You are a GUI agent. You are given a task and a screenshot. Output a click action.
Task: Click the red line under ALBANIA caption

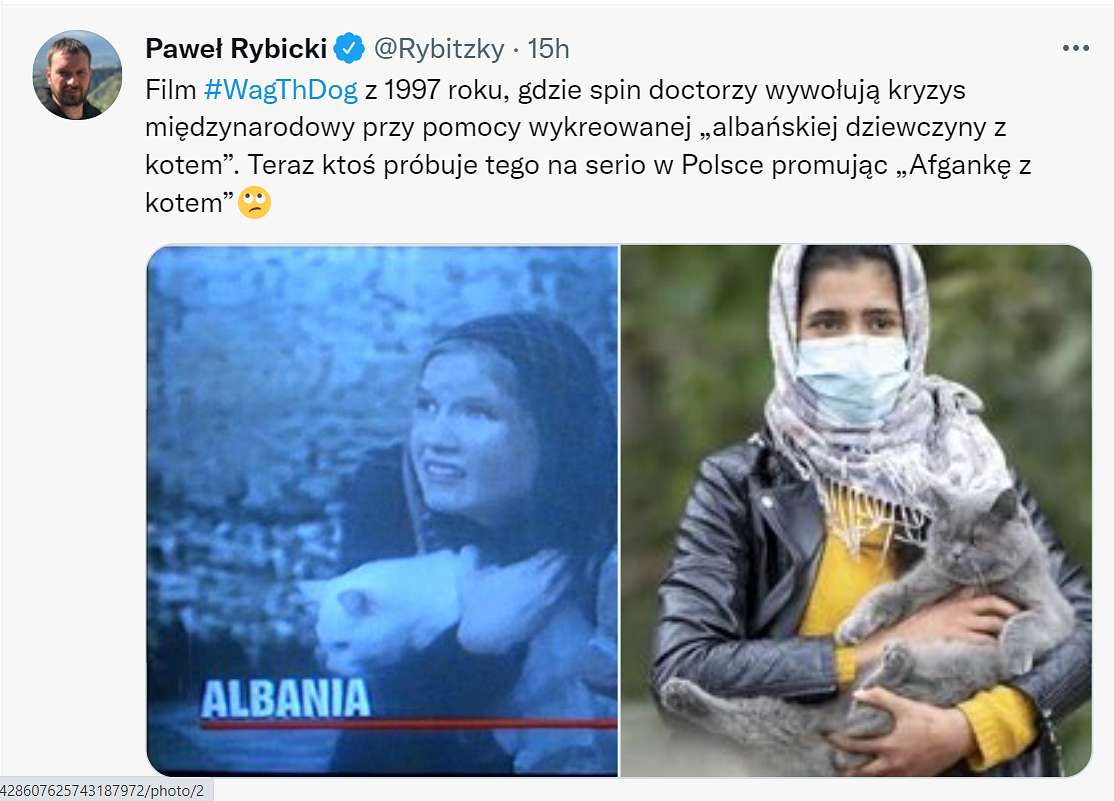pos(409,724)
